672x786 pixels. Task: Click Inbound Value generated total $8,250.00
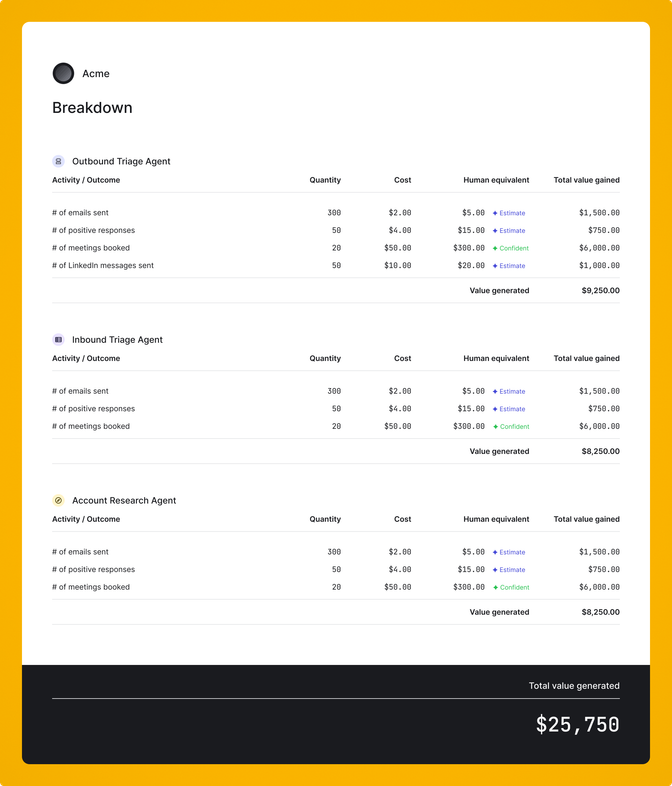600,451
